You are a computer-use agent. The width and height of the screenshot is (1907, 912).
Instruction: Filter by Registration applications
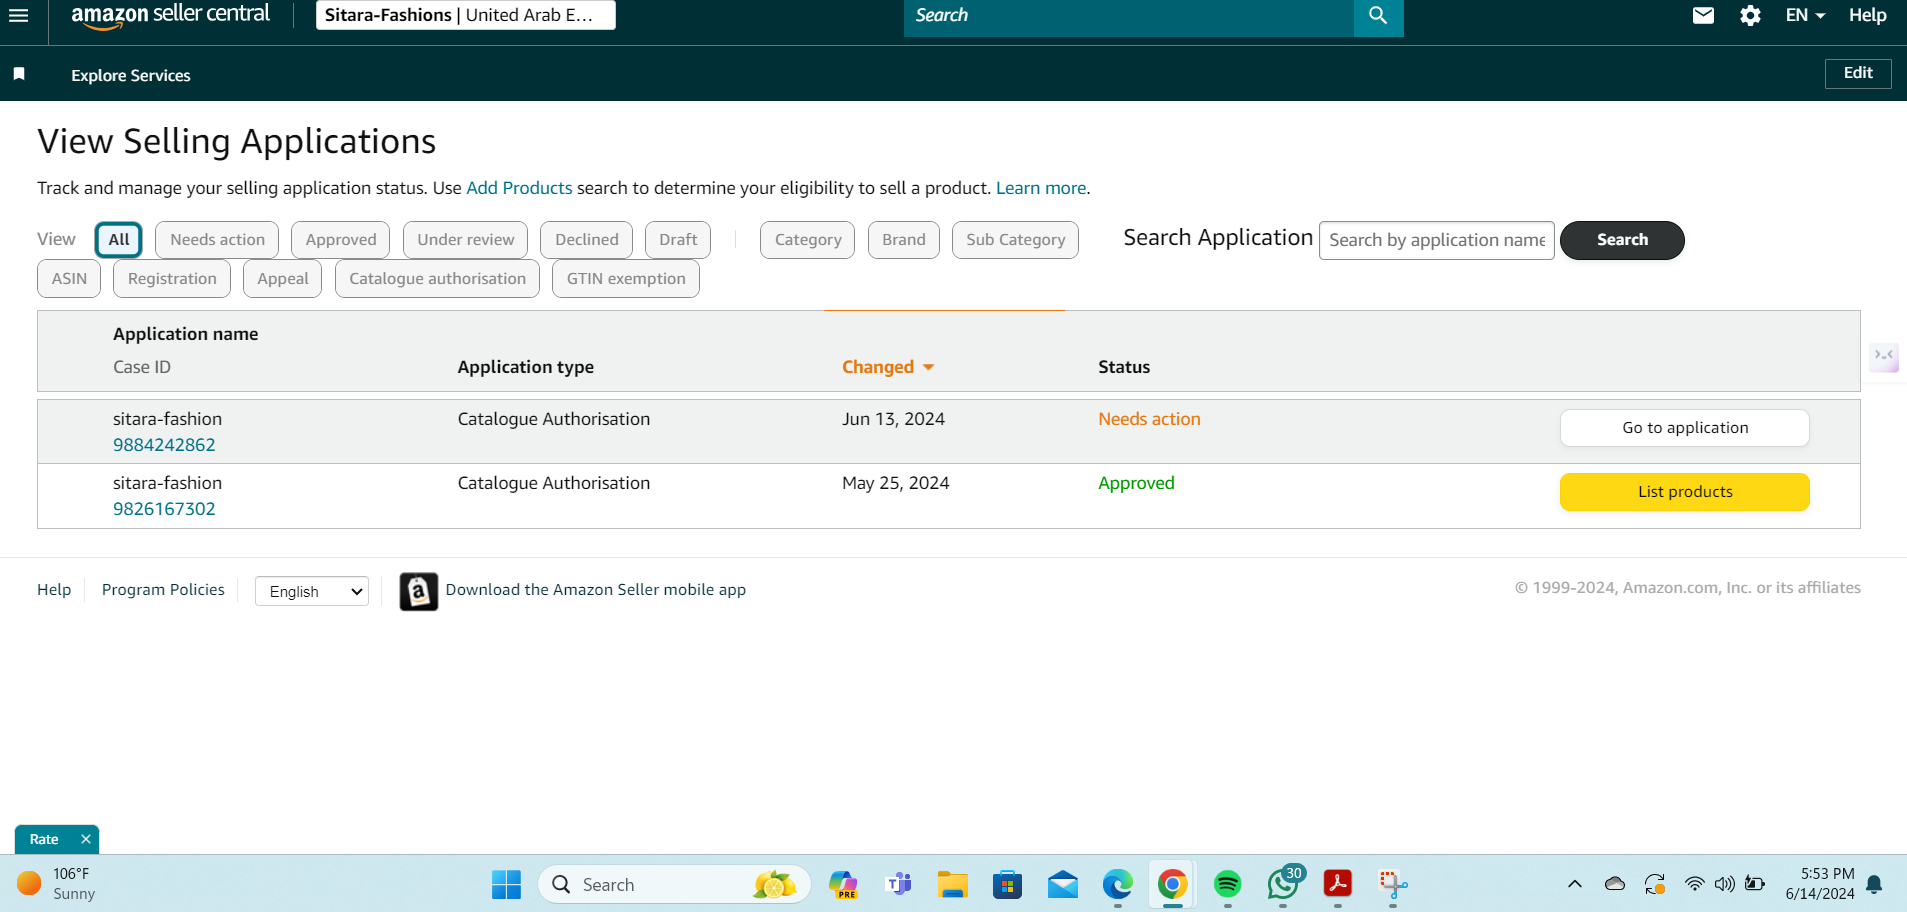tap(172, 279)
